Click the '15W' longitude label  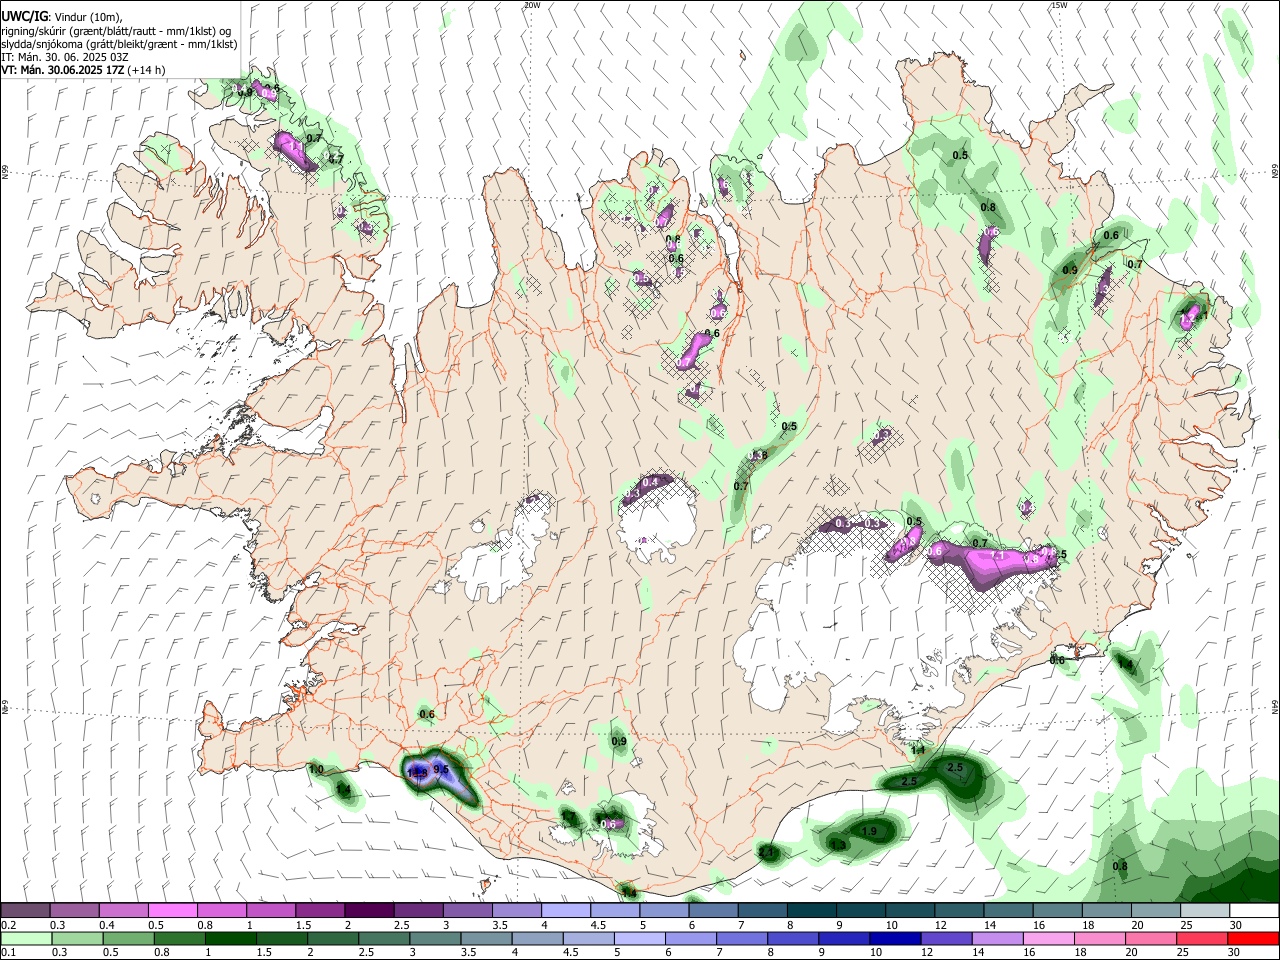click(1059, 5)
